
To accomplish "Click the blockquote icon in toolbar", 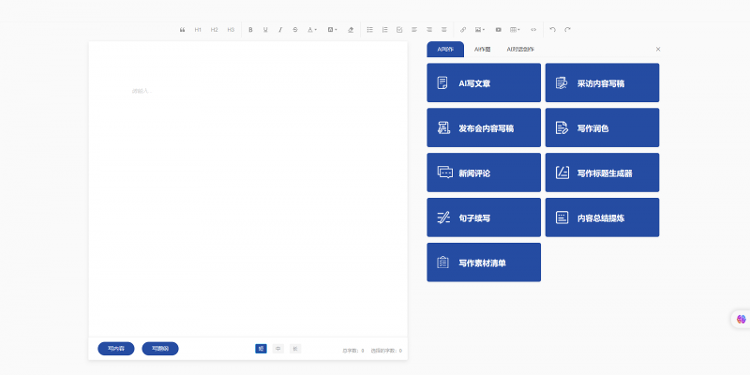I will click(182, 30).
